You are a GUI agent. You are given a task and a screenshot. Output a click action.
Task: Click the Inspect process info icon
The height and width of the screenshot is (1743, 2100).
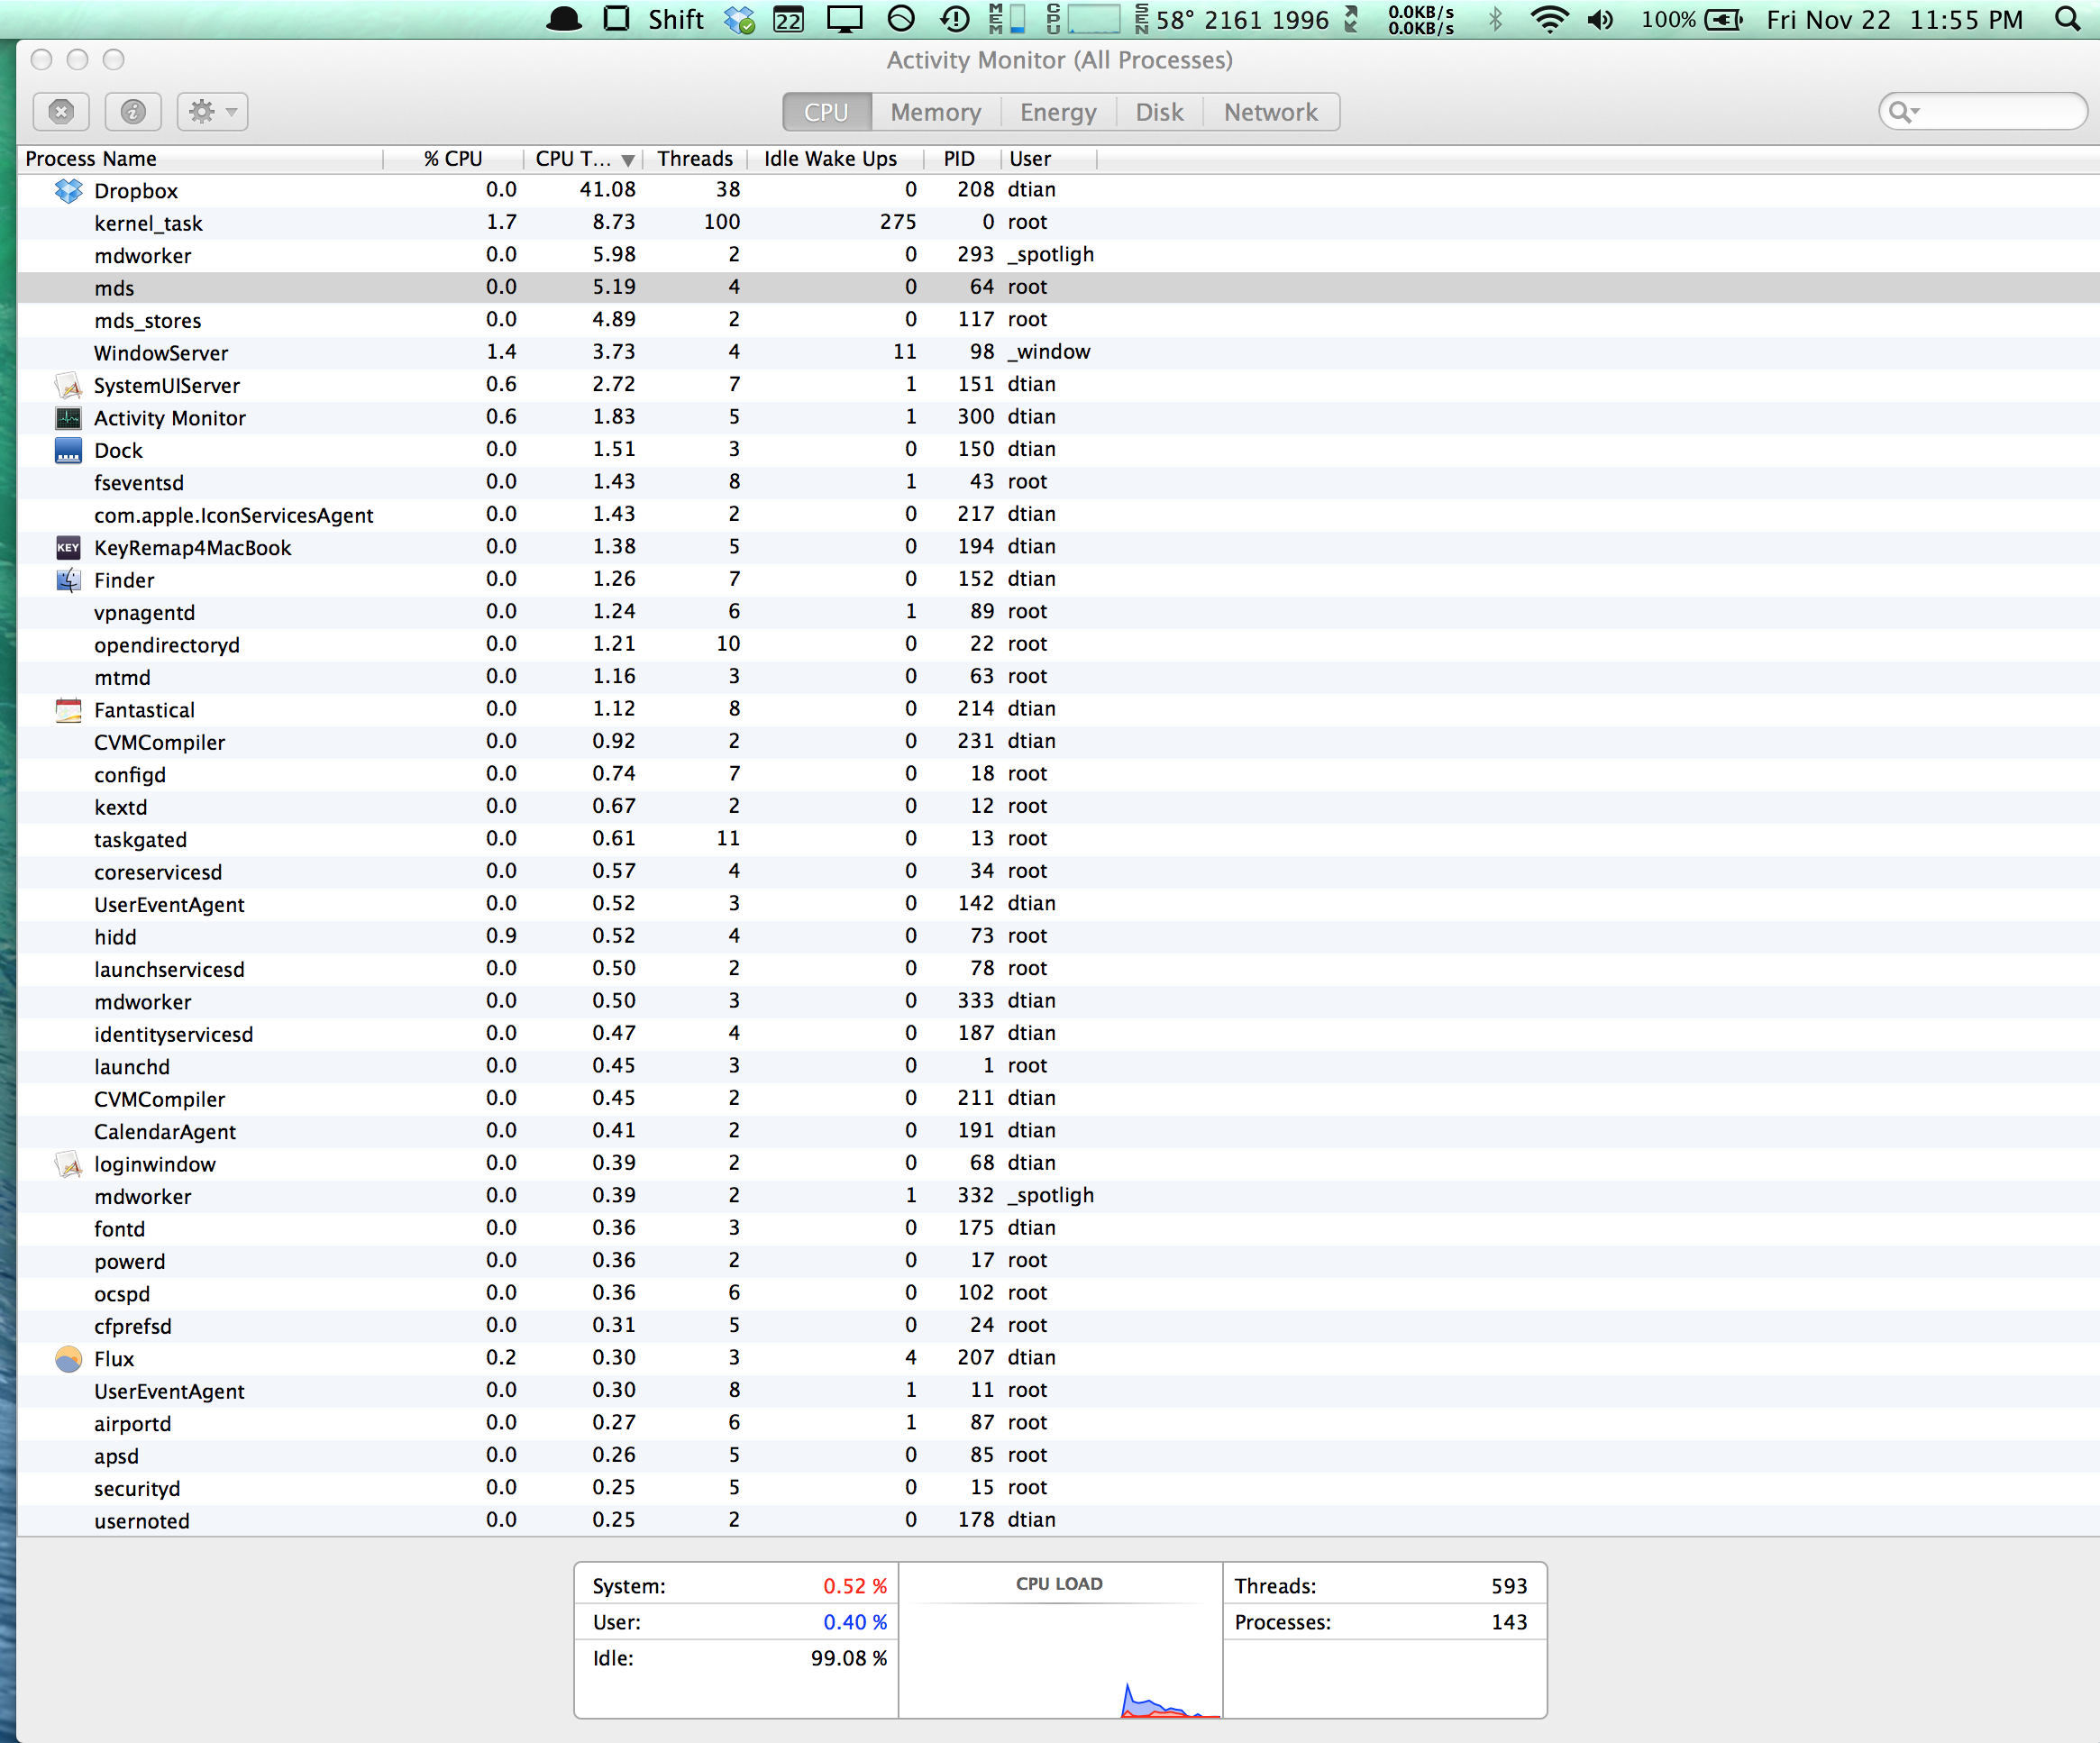pos(133,111)
